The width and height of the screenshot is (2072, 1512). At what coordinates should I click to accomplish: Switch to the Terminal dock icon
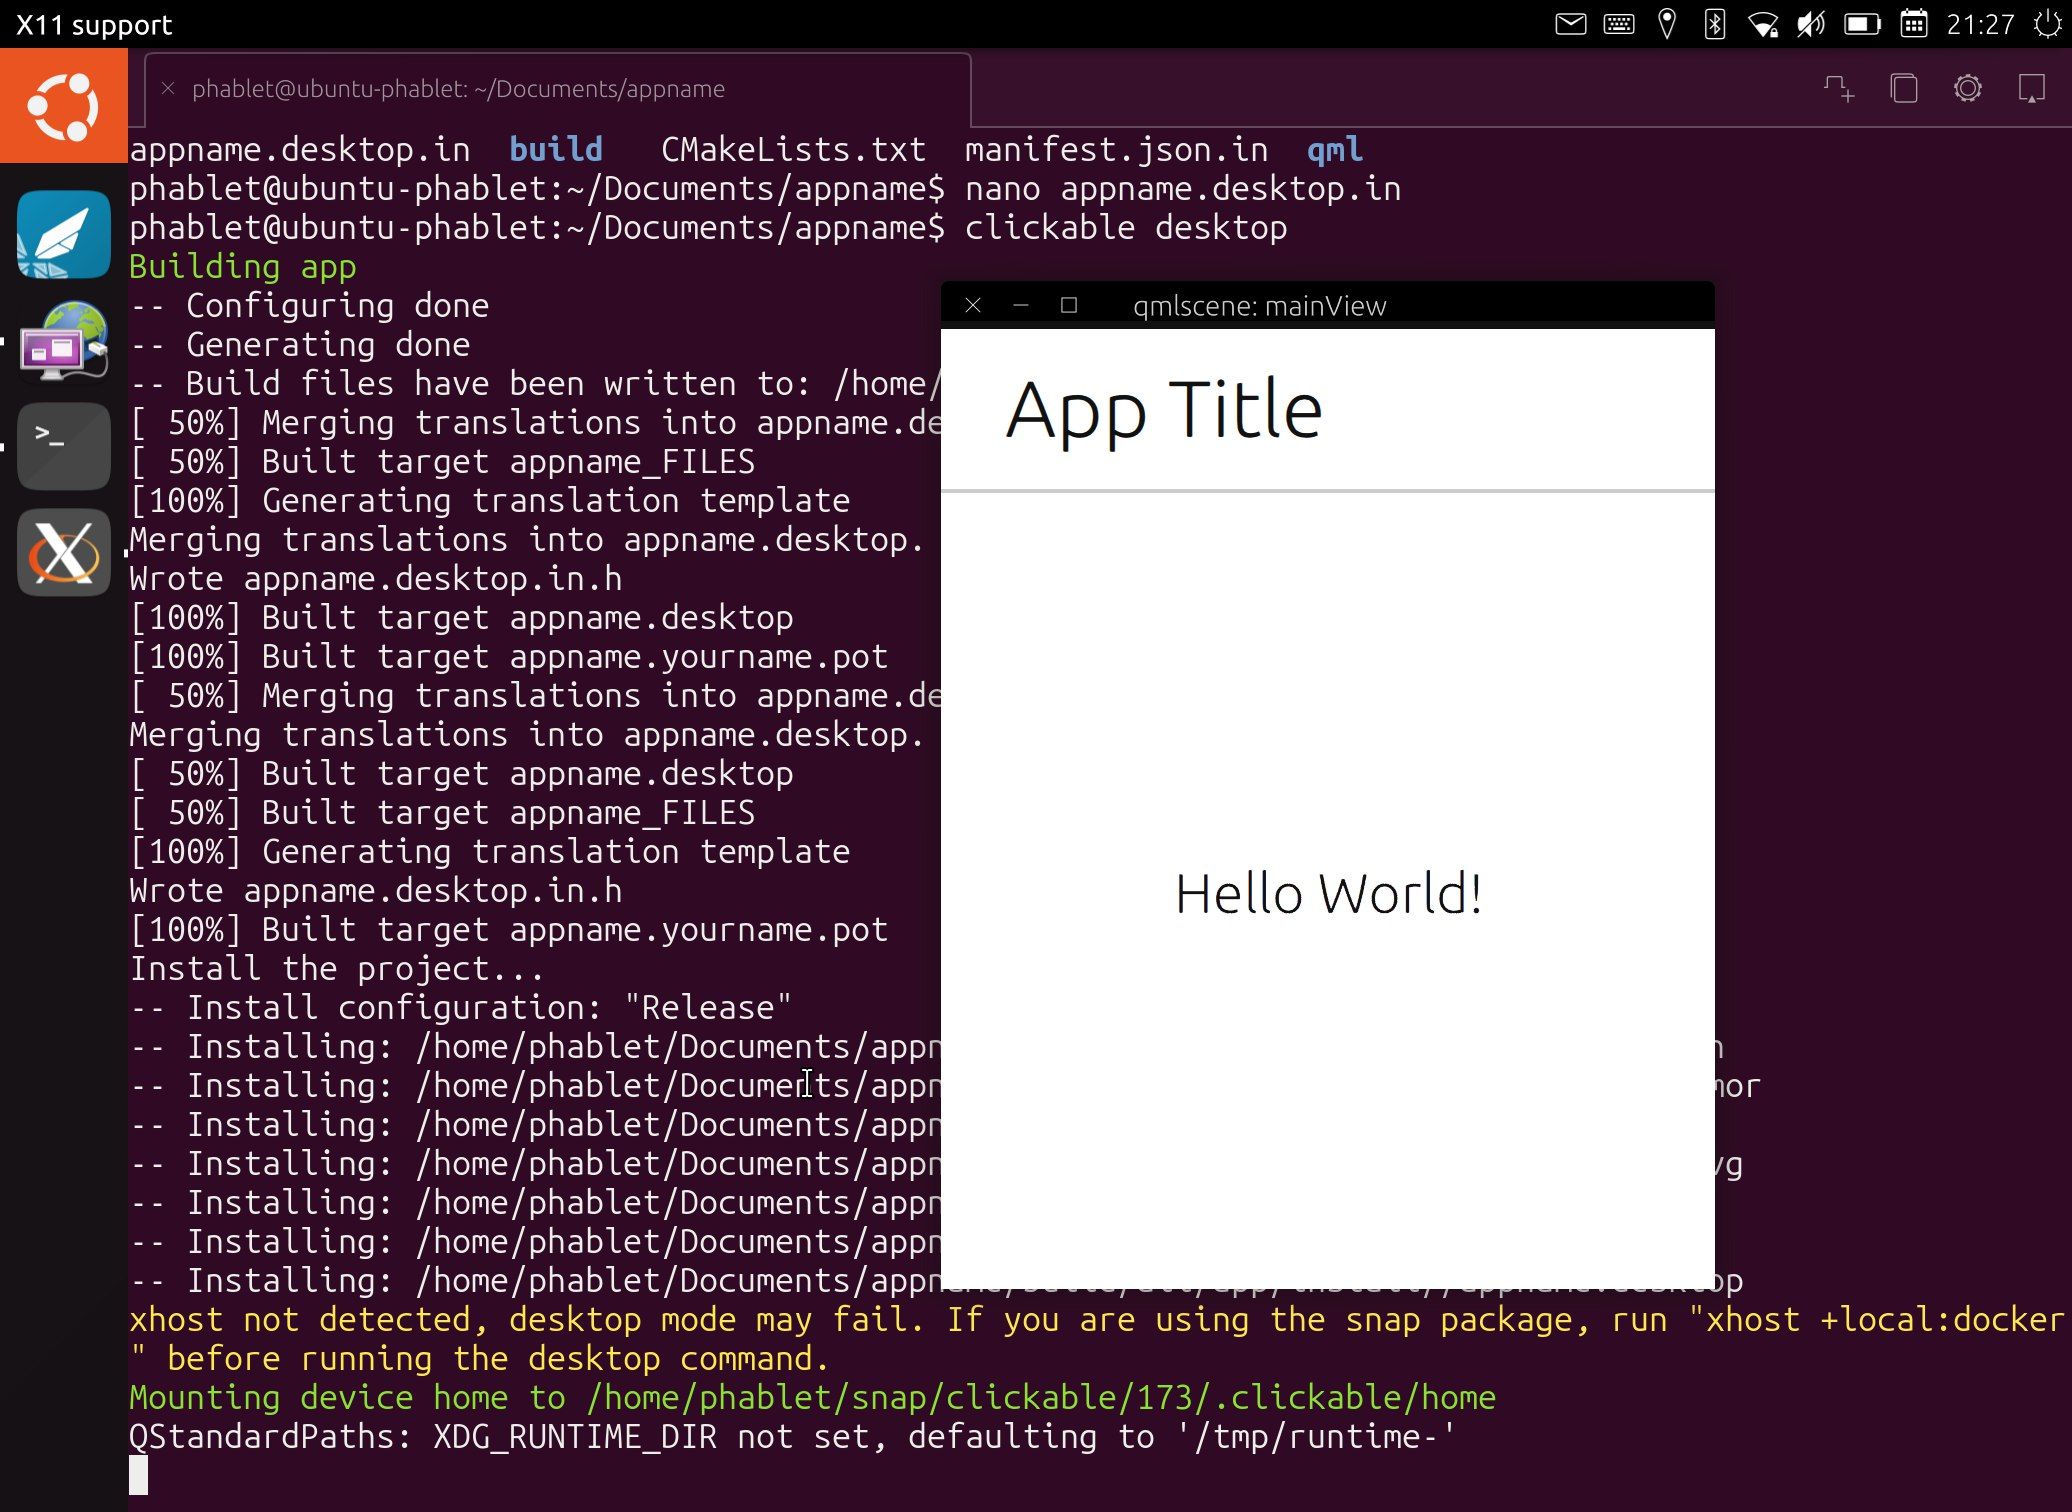click(63, 446)
